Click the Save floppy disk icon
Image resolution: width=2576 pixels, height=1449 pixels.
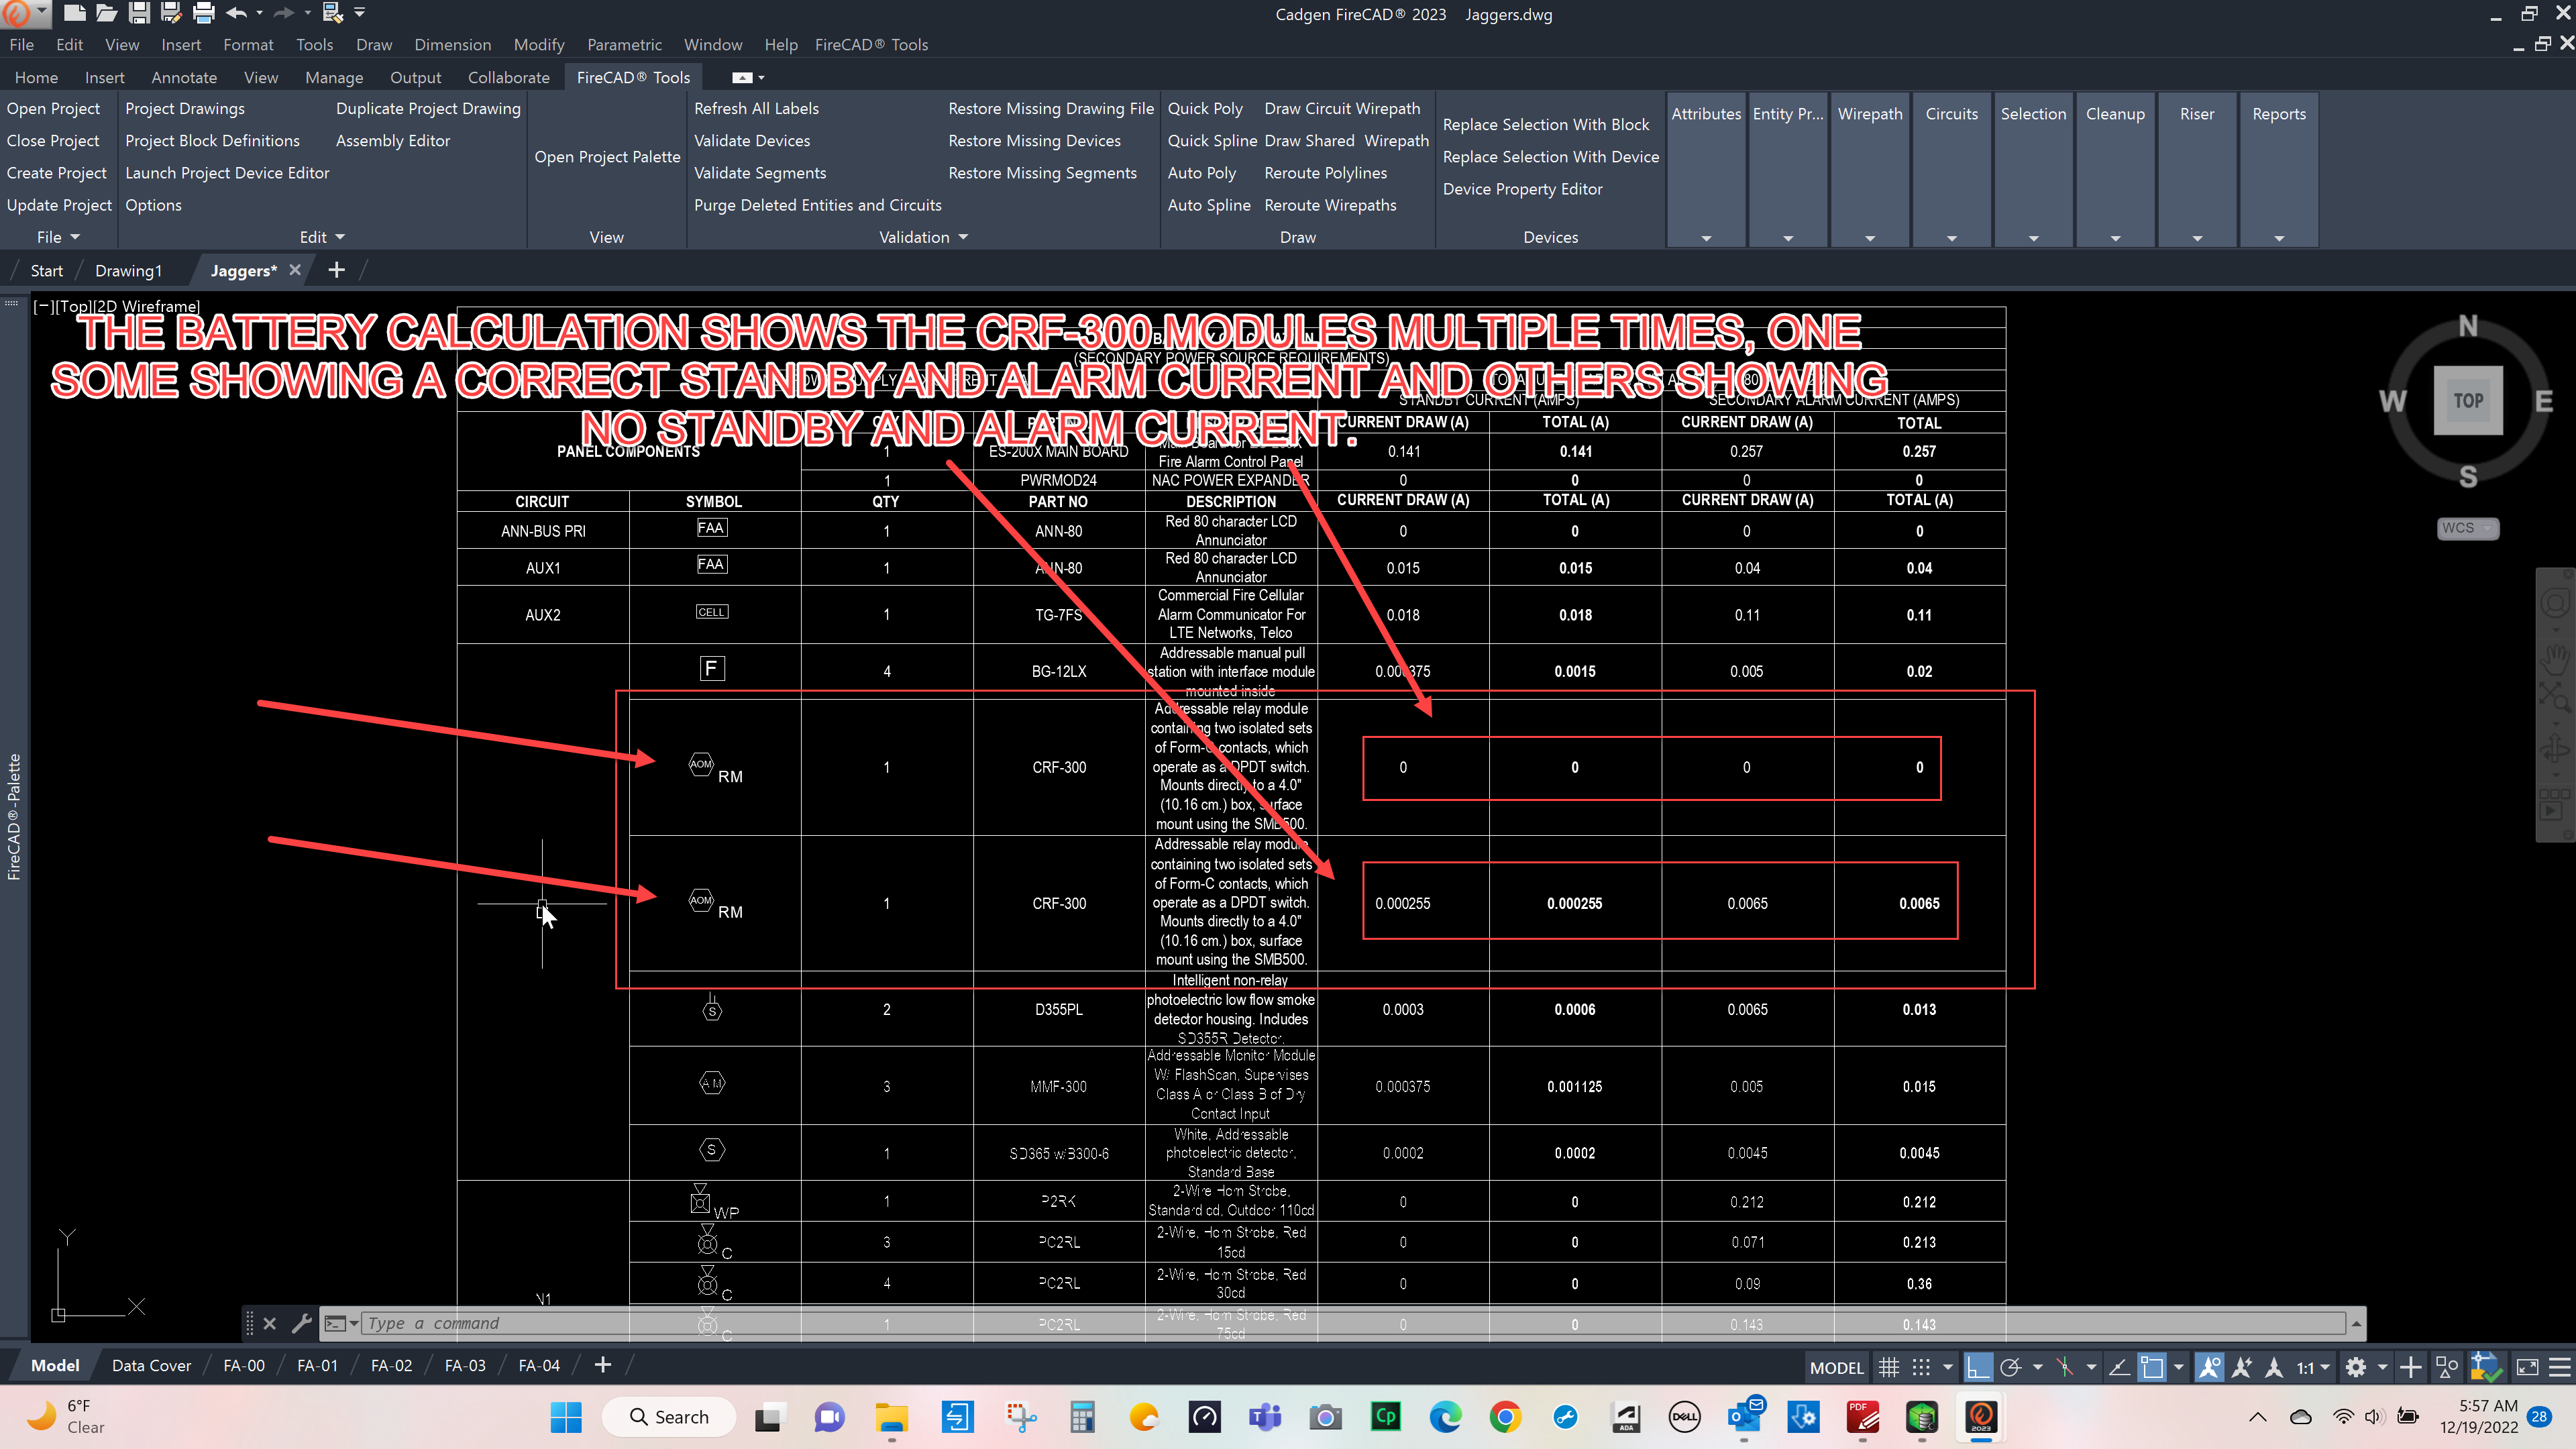(x=139, y=13)
